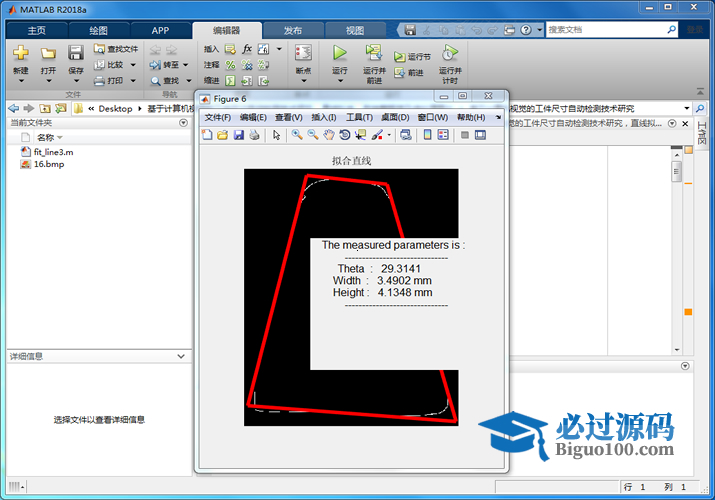Image resolution: width=715 pixels, height=500 pixels.
Task: Click Desktop in the folder path
Action: click(115, 108)
